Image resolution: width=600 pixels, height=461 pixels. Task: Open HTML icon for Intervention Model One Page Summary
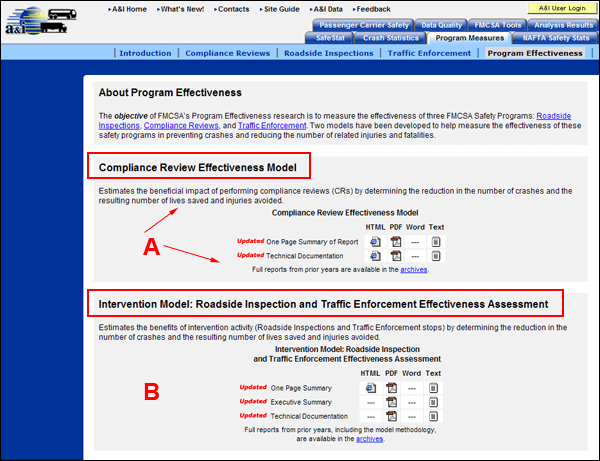tap(370, 388)
